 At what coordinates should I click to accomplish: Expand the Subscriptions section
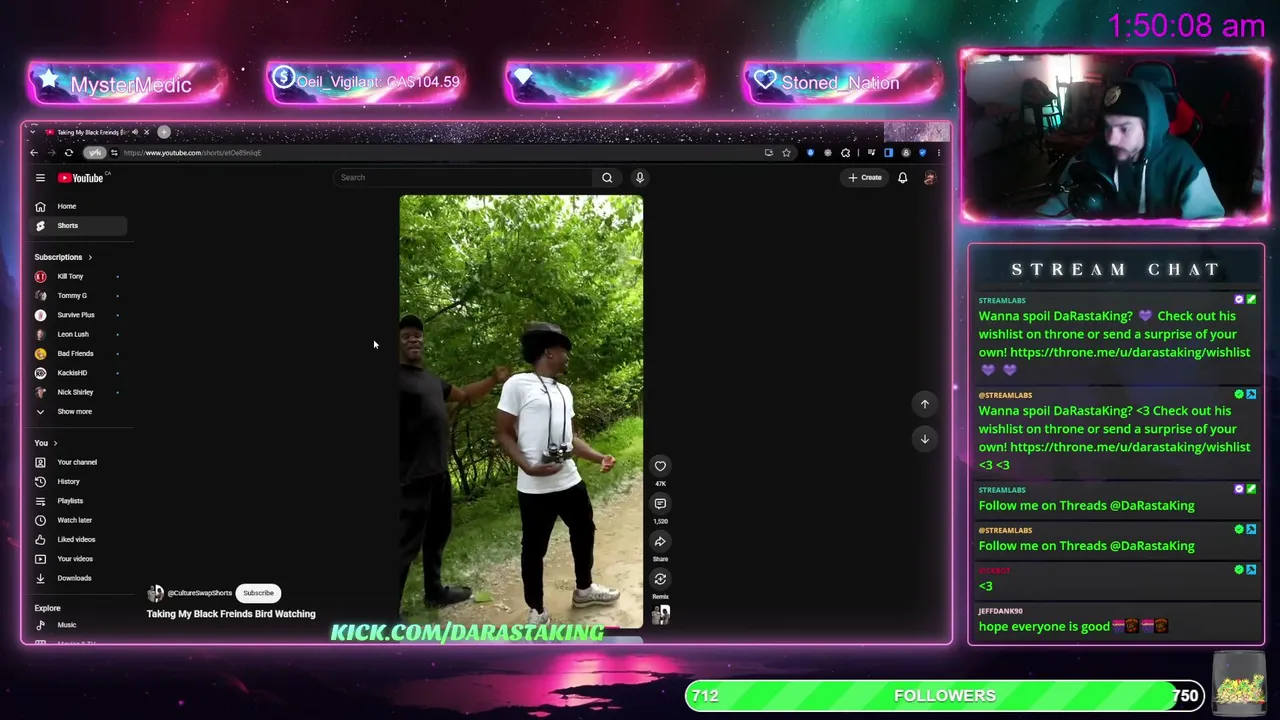coord(62,257)
